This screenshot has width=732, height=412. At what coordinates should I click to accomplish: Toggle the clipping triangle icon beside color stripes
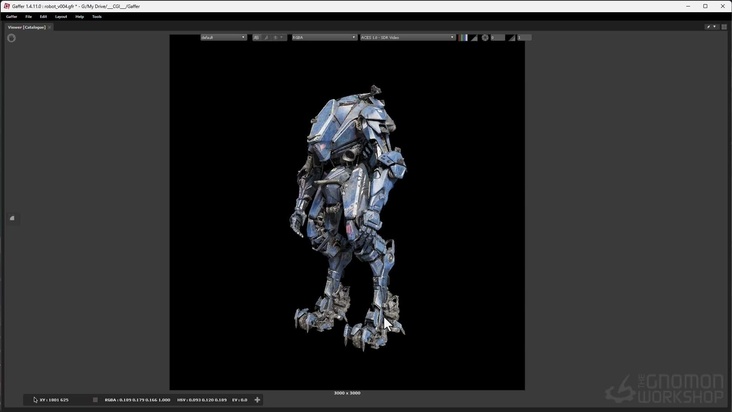coord(474,37)
